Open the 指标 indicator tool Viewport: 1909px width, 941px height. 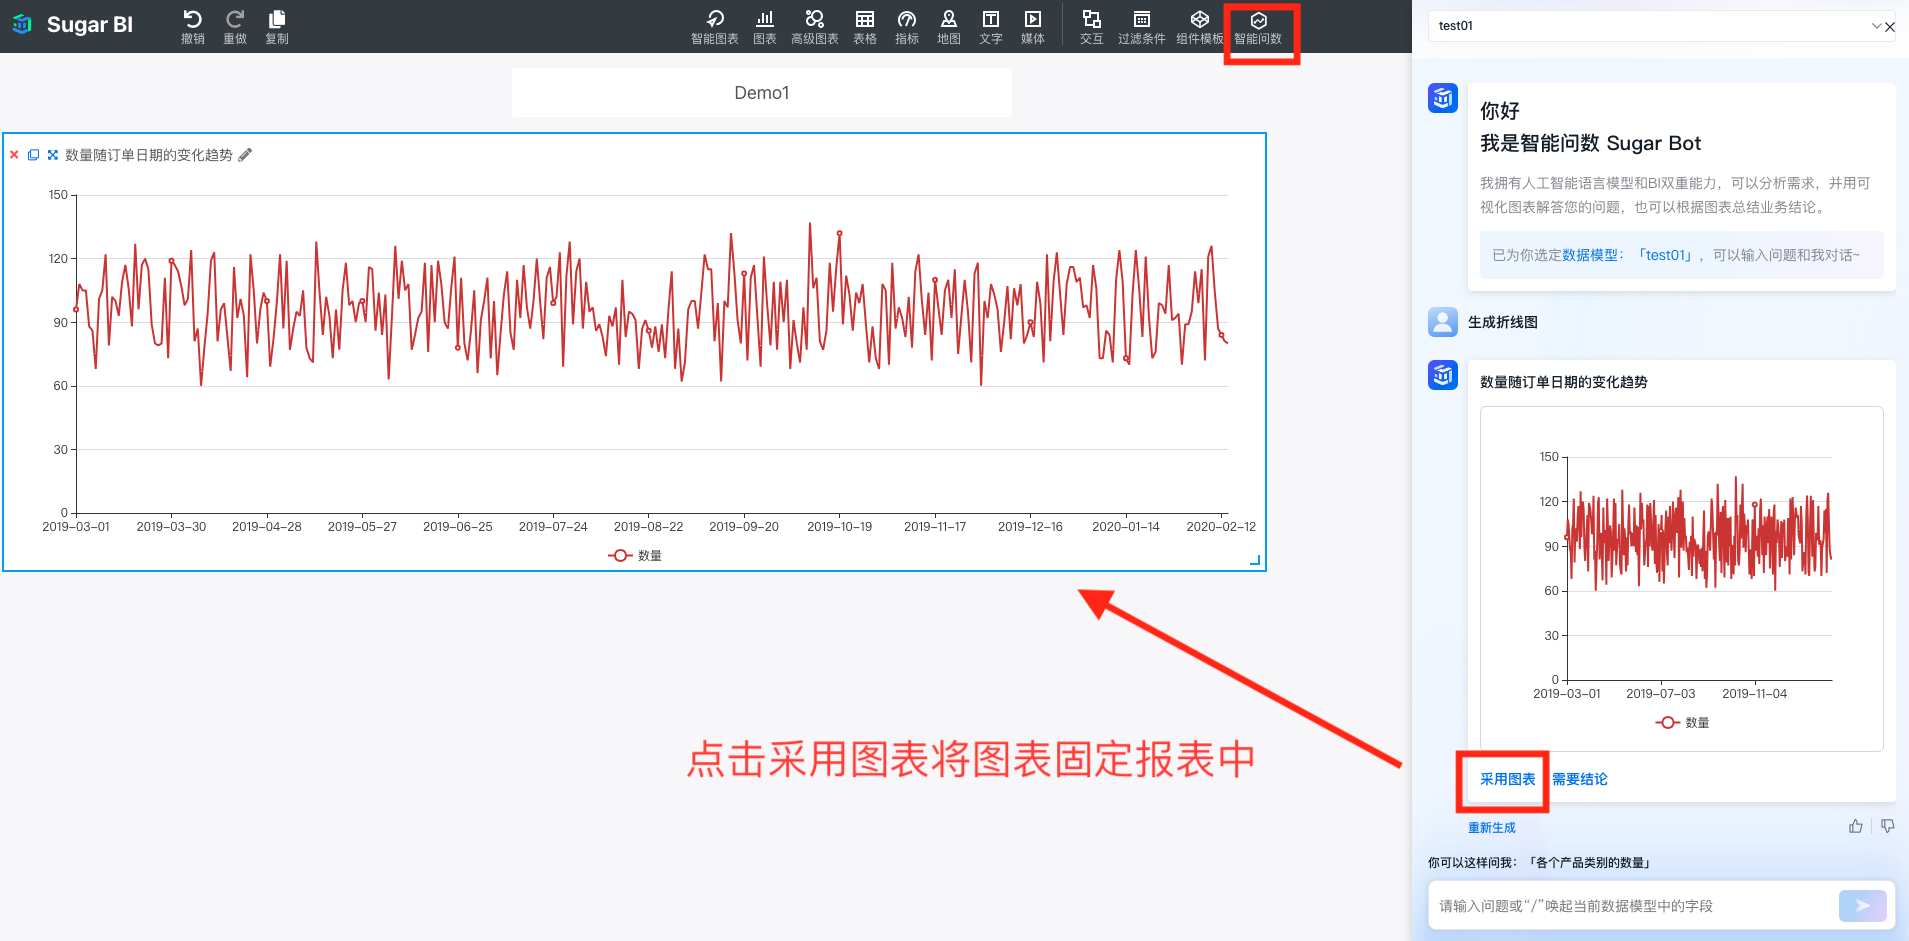pyautogui.click(x=907, y=27)
